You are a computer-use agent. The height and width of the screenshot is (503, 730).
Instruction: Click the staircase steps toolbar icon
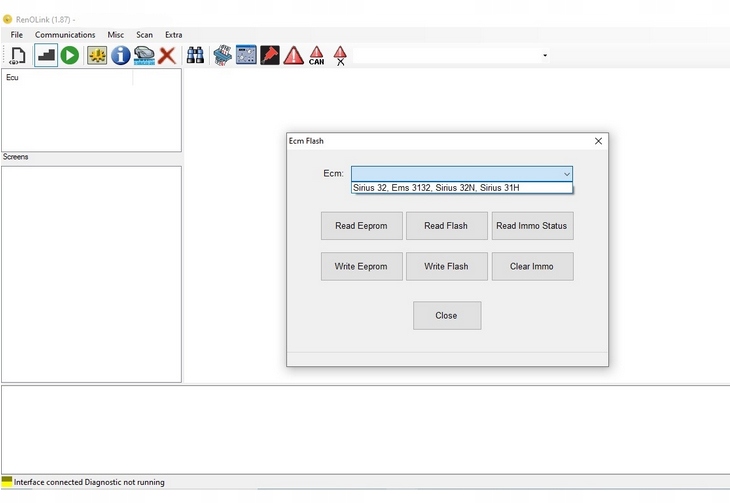coord(46,55)
